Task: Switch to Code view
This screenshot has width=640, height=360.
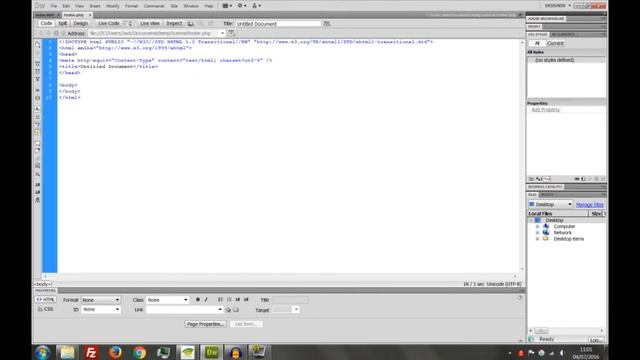Action: (x=46, y=24)
